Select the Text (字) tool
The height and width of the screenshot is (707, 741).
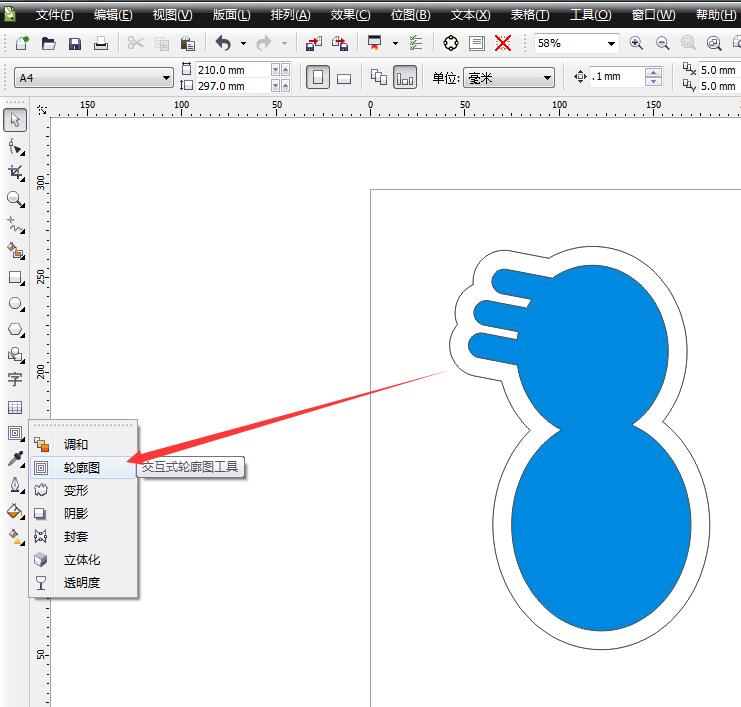15,380
